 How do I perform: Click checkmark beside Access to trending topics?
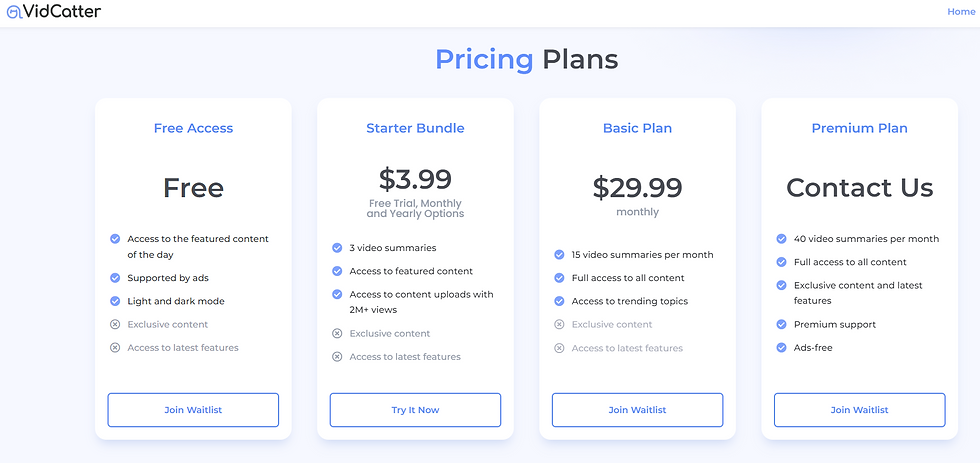pyautogui.click(x=559, y=301)
